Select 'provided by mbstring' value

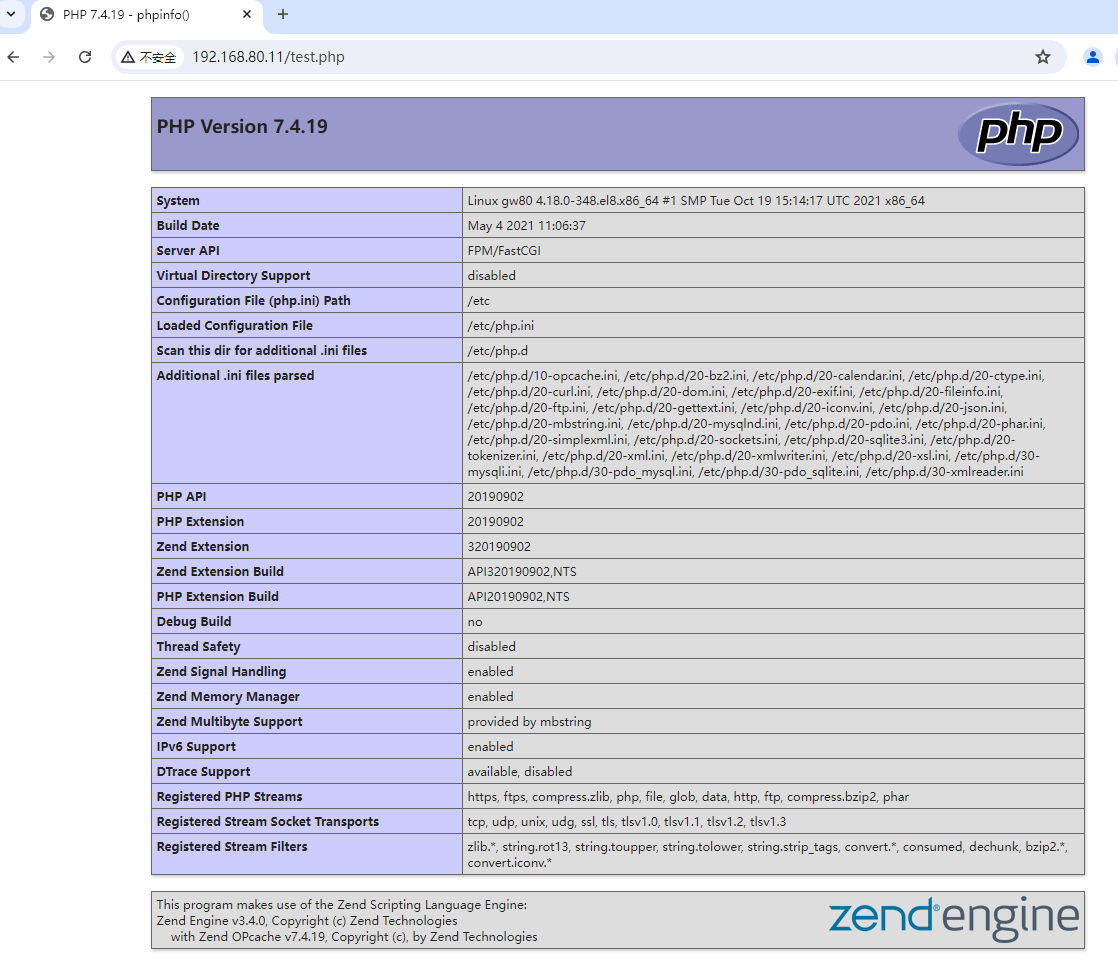click(x=529, y=722)
